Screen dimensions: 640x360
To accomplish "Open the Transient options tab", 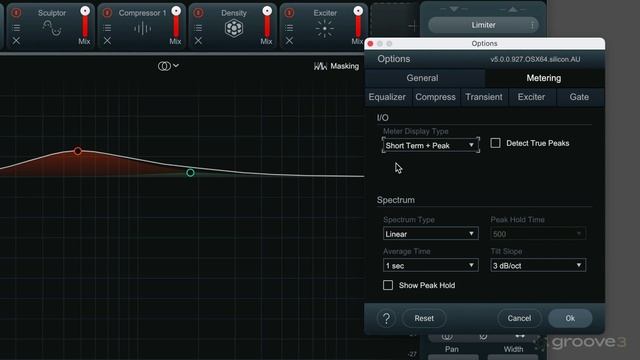I will (x=484, y=97).
